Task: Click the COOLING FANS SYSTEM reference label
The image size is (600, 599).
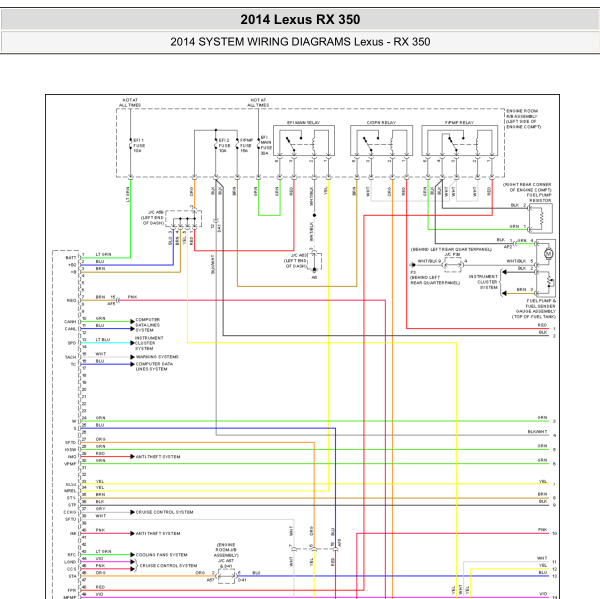Action: [161, 555]
